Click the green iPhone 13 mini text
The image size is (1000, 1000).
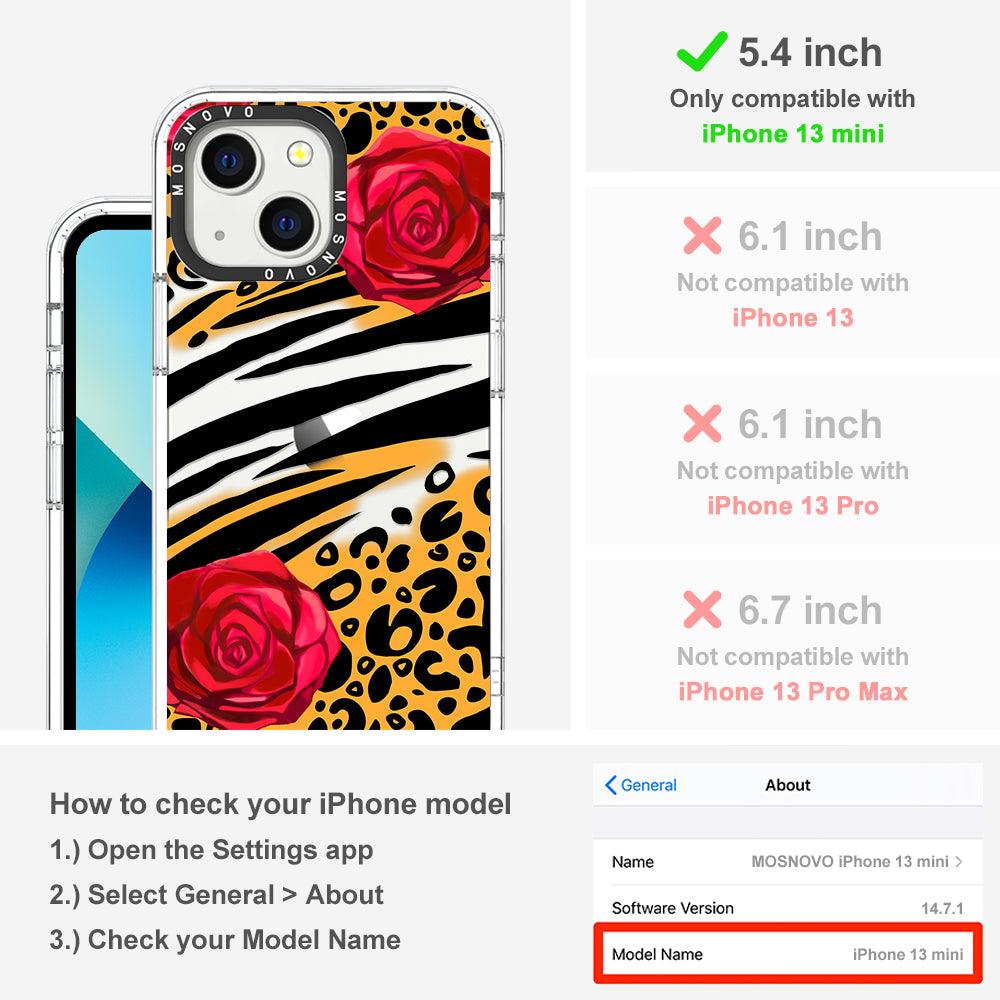793,133
